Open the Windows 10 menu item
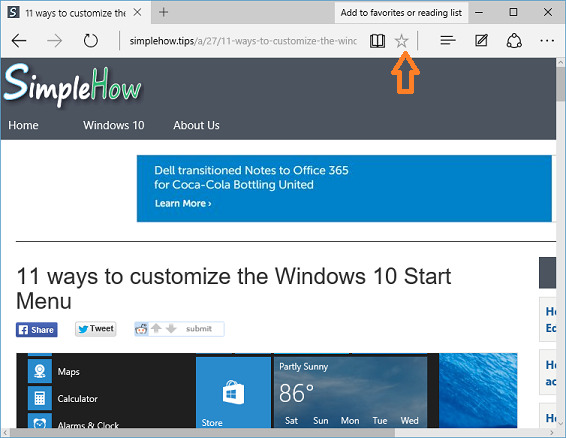Viewport: 566px width, 438px height. click(114, 125)
